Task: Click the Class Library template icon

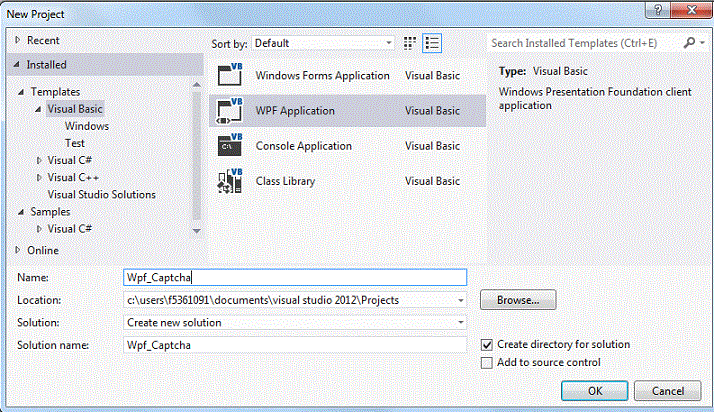Action: [x=230, y=181]
